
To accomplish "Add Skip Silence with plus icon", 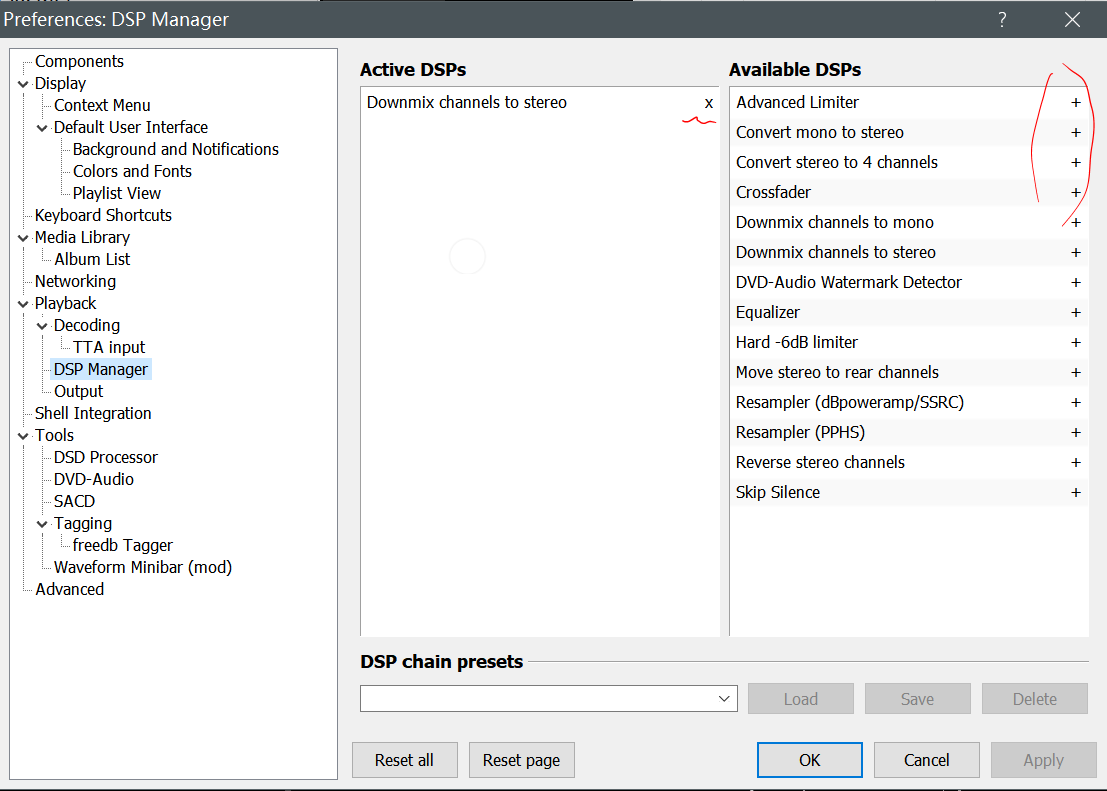I will tap(1076, 492).
